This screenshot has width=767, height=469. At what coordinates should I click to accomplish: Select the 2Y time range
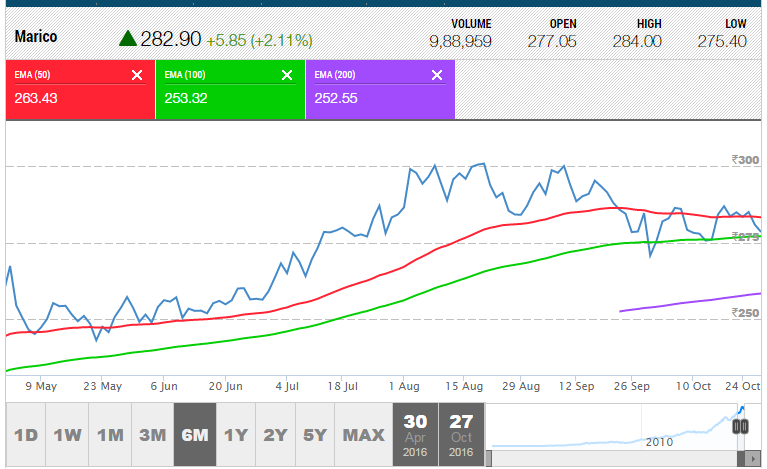[x=275, y=435]
